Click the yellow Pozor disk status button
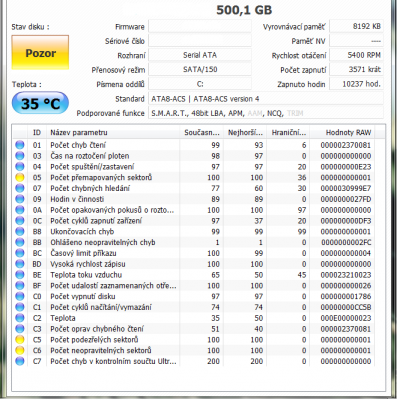397x400 pixels. [x=40, y=52]
